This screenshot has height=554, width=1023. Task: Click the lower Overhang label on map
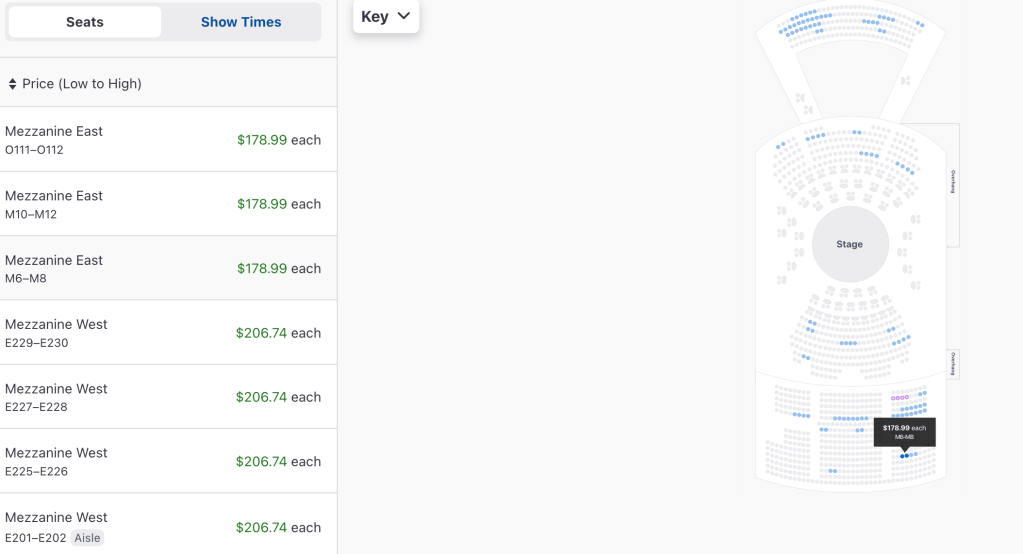click(953, 364)
